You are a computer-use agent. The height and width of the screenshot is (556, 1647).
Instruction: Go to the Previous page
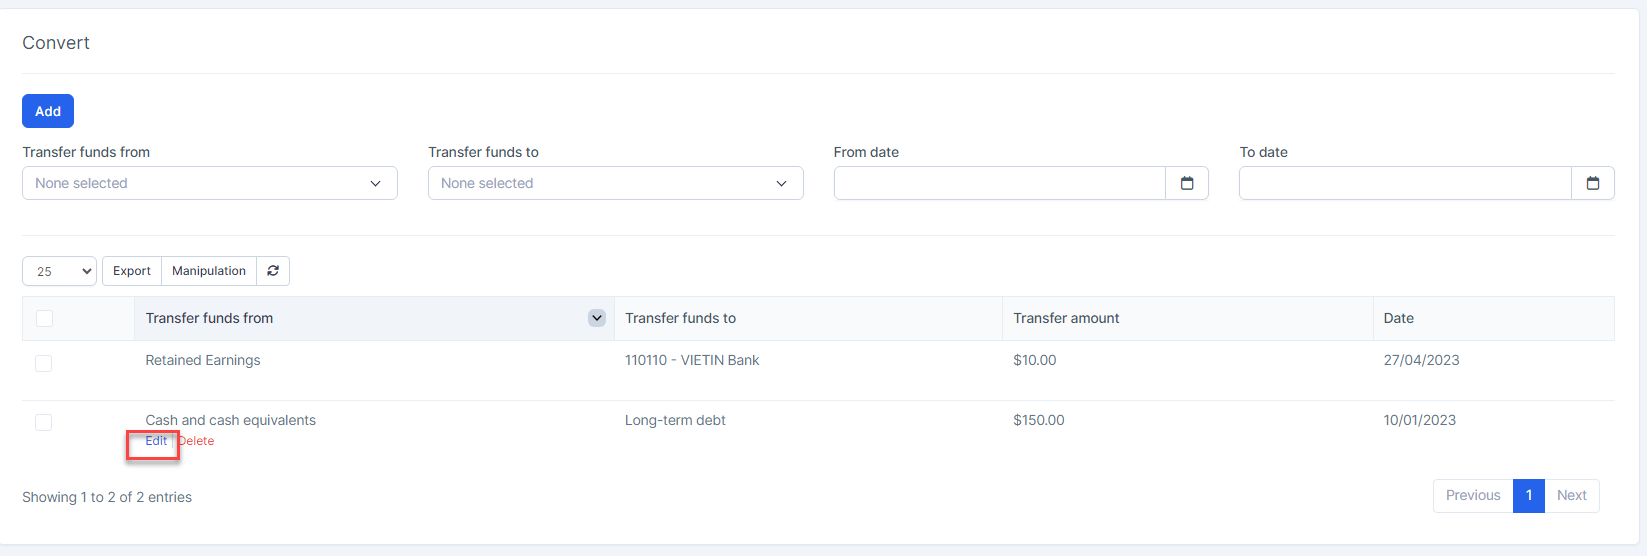(1472, 496)
